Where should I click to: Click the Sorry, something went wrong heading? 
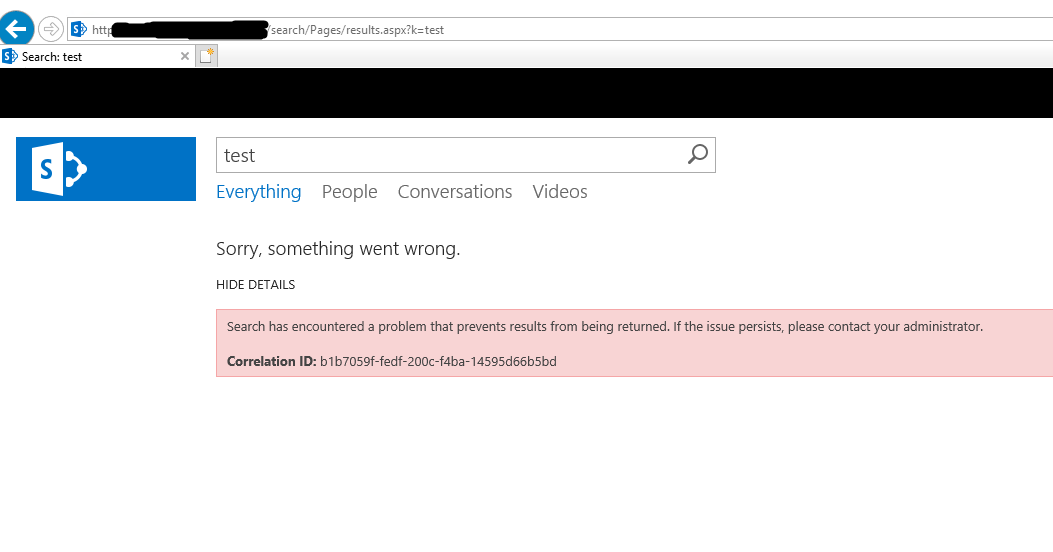[x=338, y=249]
